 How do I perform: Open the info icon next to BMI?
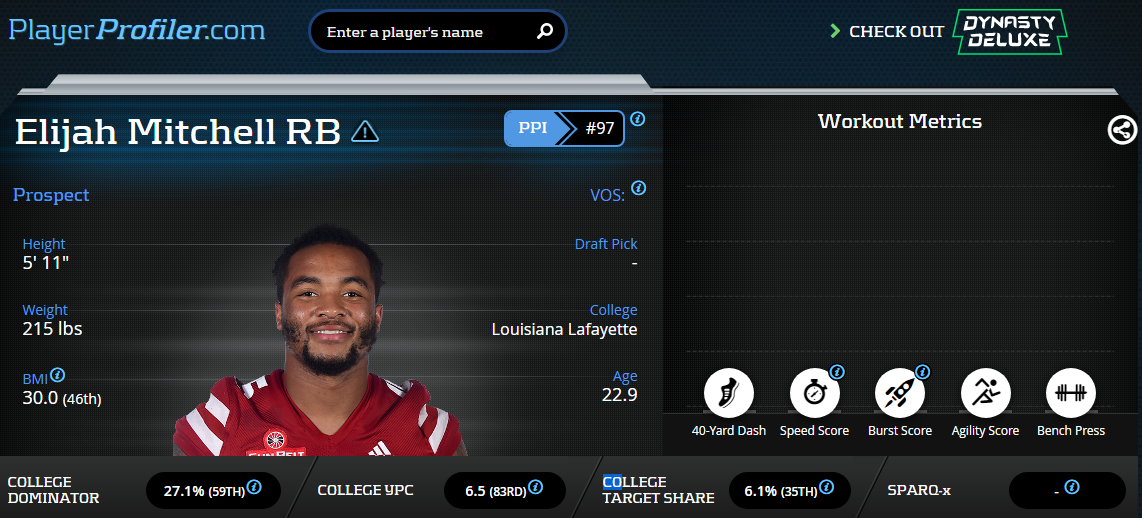tap(58, 375)
